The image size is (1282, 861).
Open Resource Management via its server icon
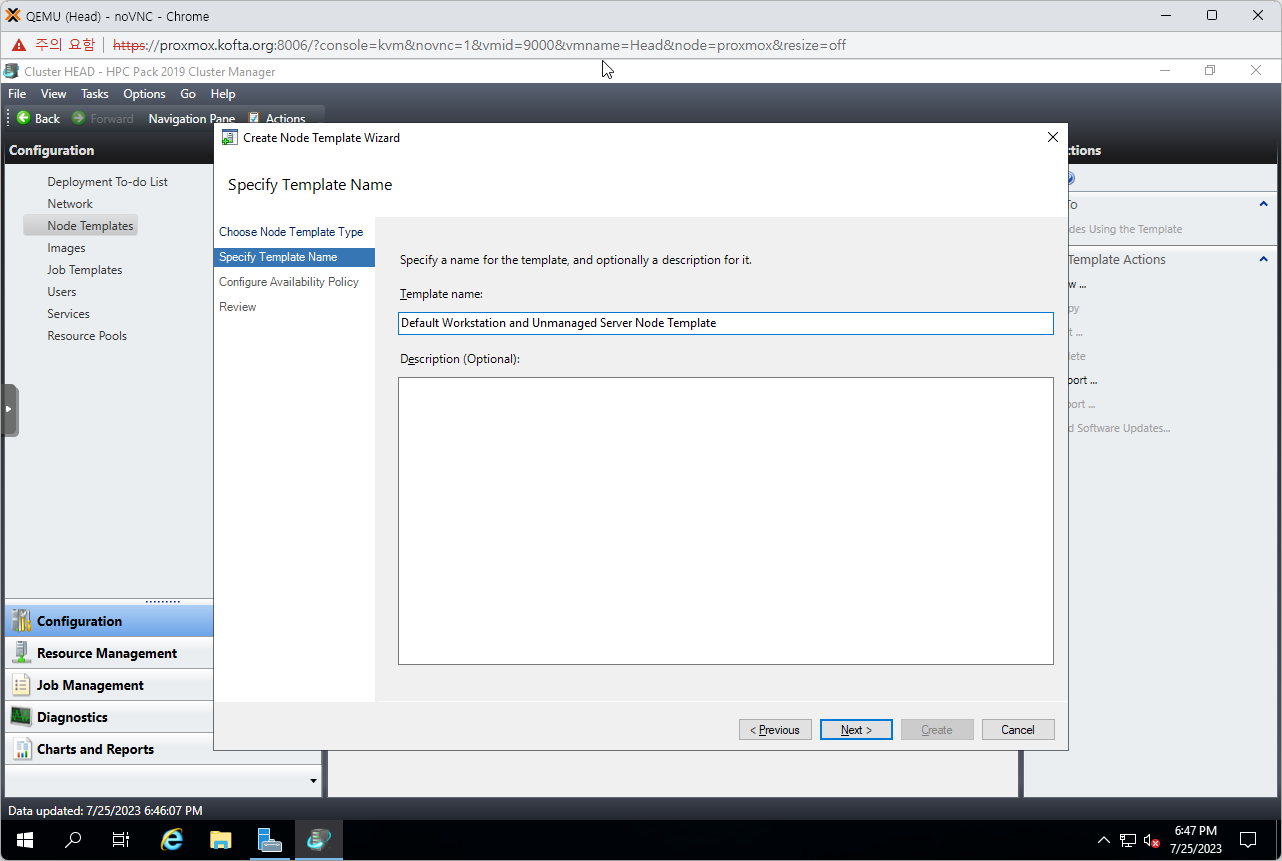click(20, 653)
